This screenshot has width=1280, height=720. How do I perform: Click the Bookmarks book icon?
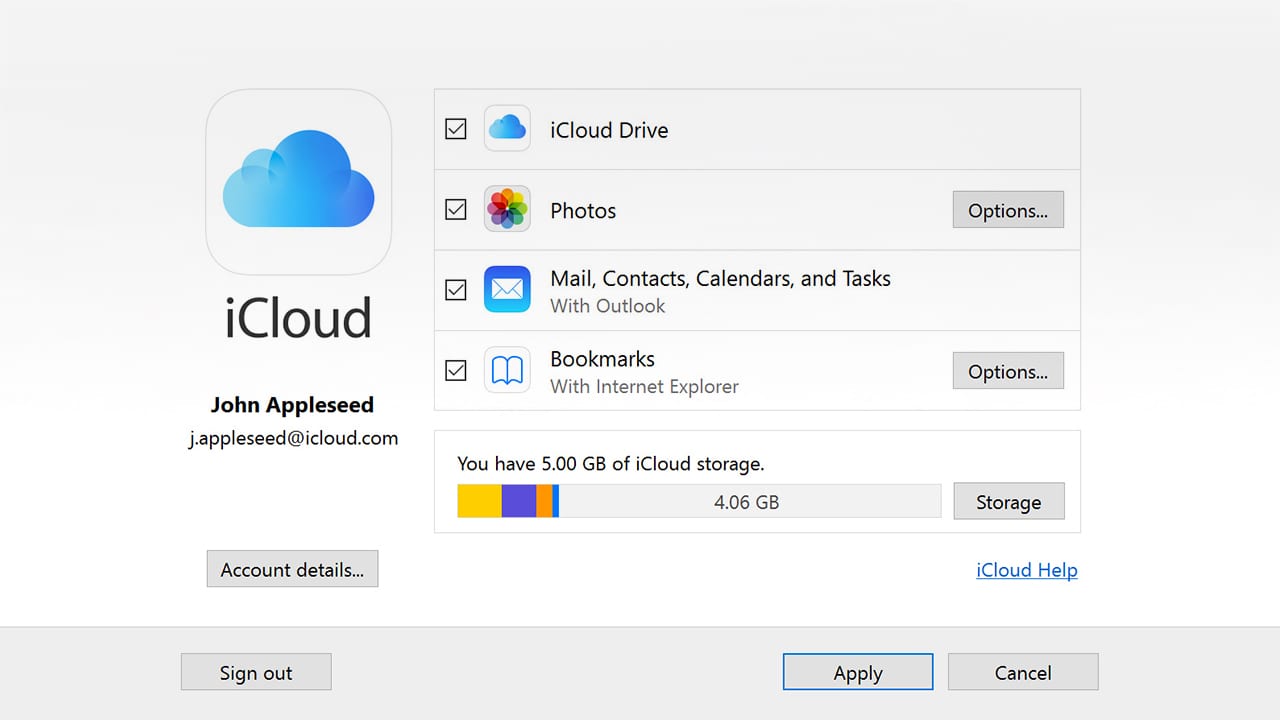coord(507,371)
